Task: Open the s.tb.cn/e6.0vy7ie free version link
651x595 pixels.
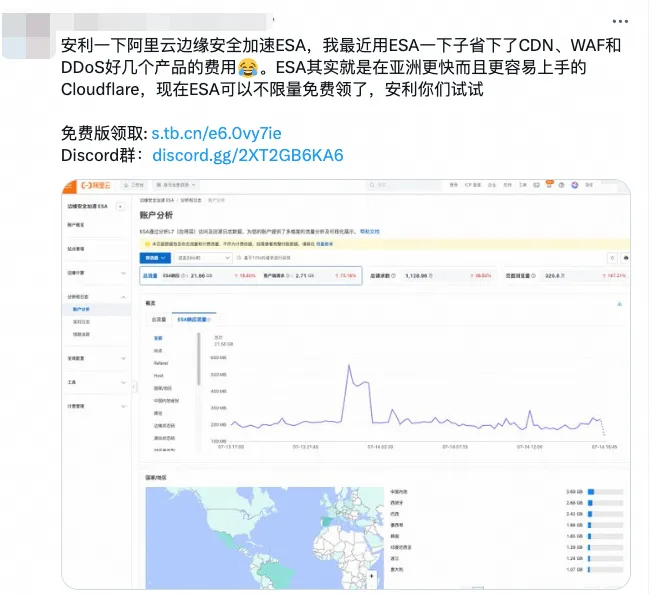Action: [x=216, y=133]
